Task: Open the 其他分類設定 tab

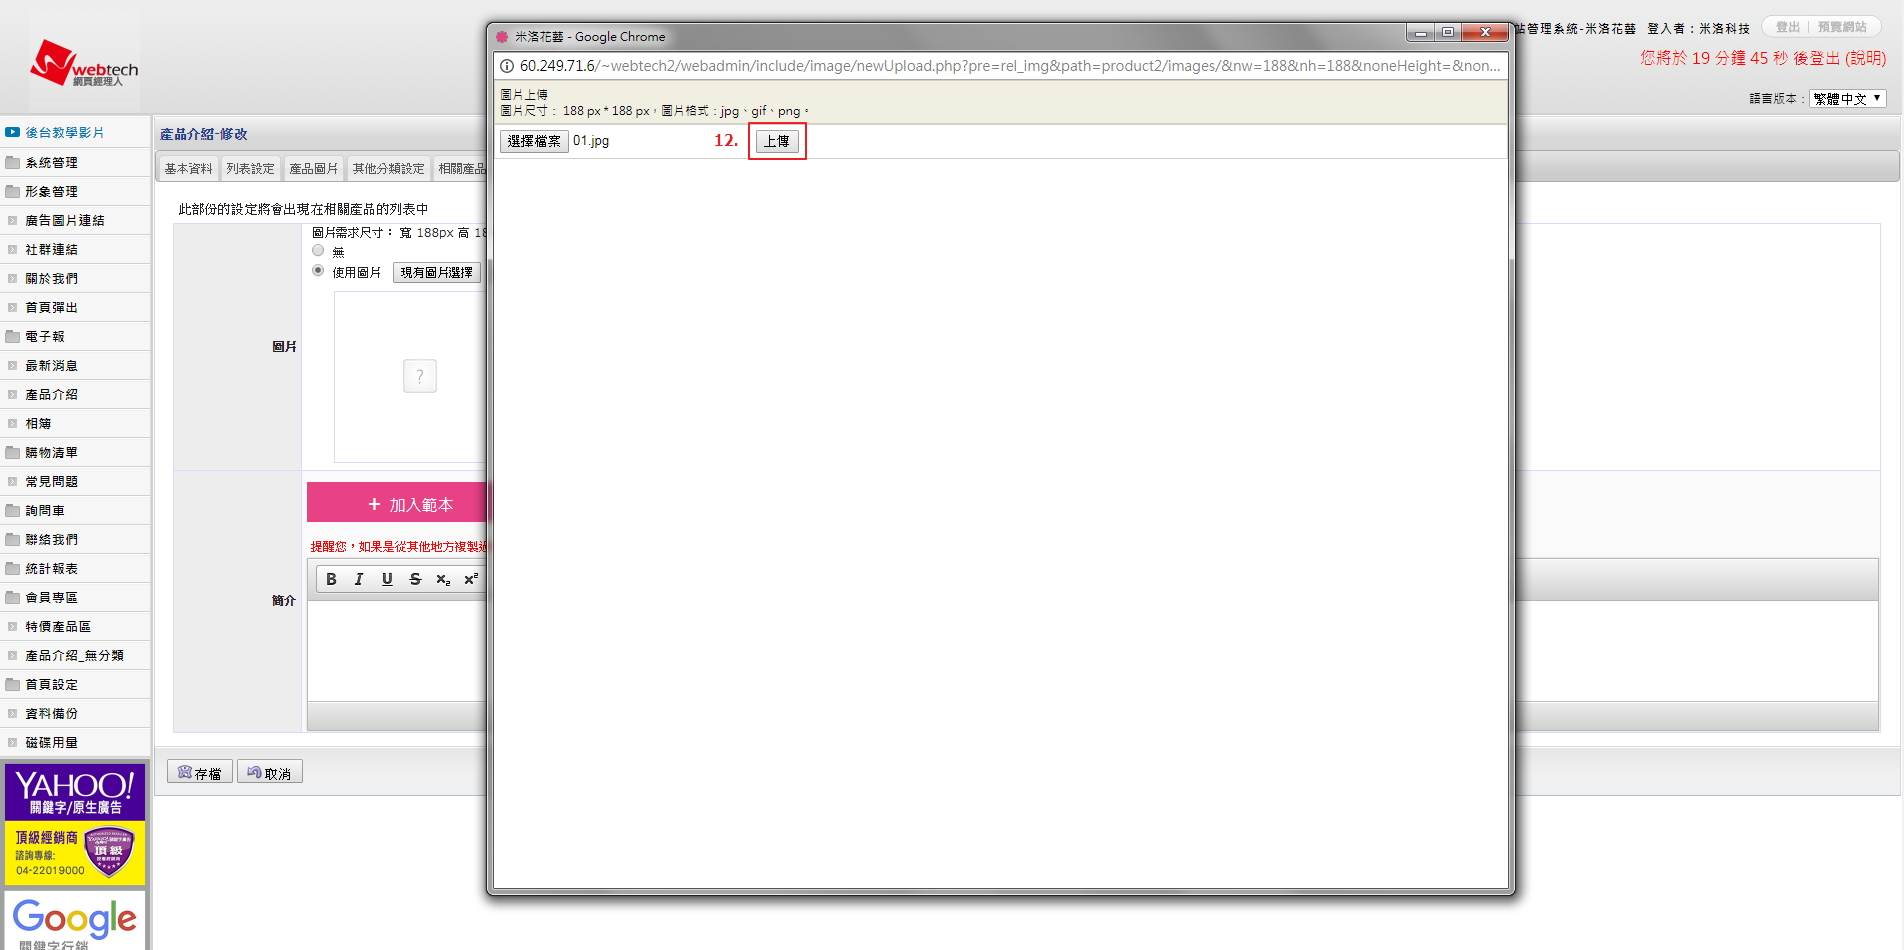Action: pyautogui.click(x=388, y=169)
